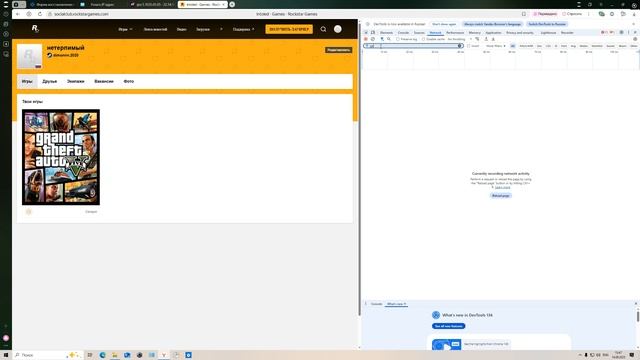Open the network search magnifier icon

pyautogui.click(x=389, y=39)
